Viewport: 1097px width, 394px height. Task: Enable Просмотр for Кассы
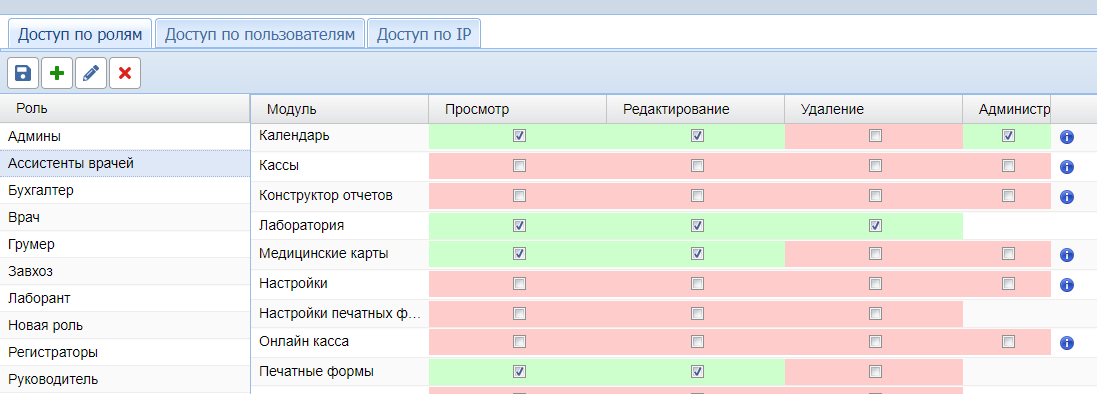tap(519, 166)
